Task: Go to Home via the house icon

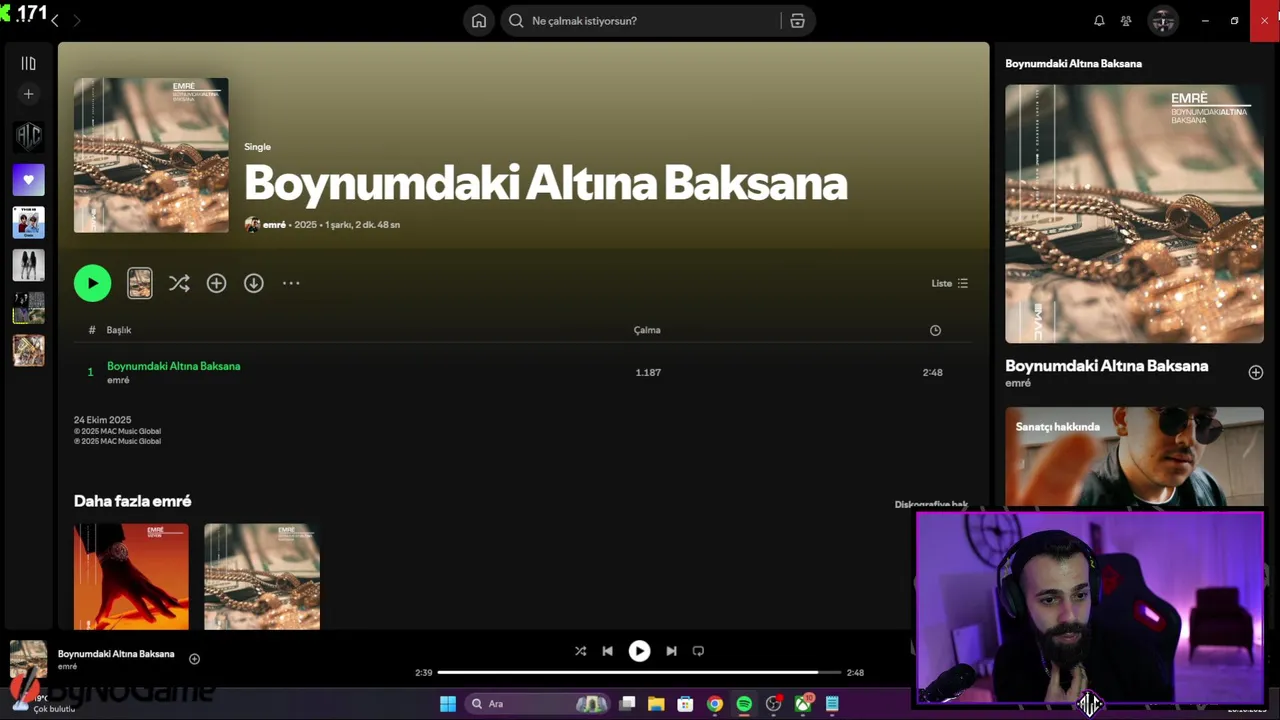Action: (x=479, y=20)
